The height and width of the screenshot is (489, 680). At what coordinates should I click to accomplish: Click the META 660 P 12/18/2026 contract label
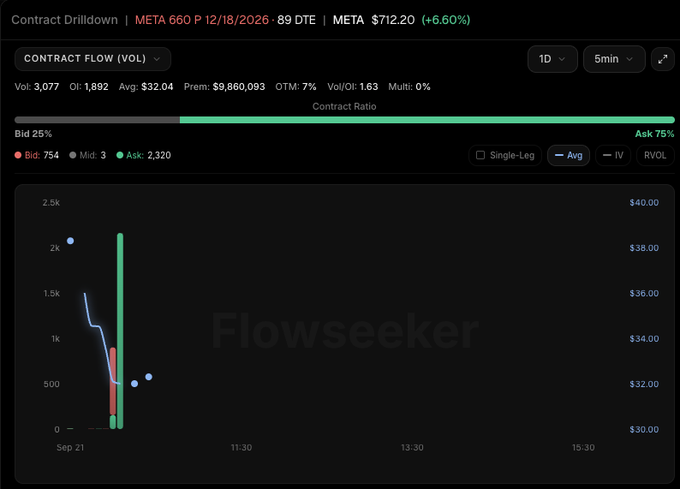202,20
